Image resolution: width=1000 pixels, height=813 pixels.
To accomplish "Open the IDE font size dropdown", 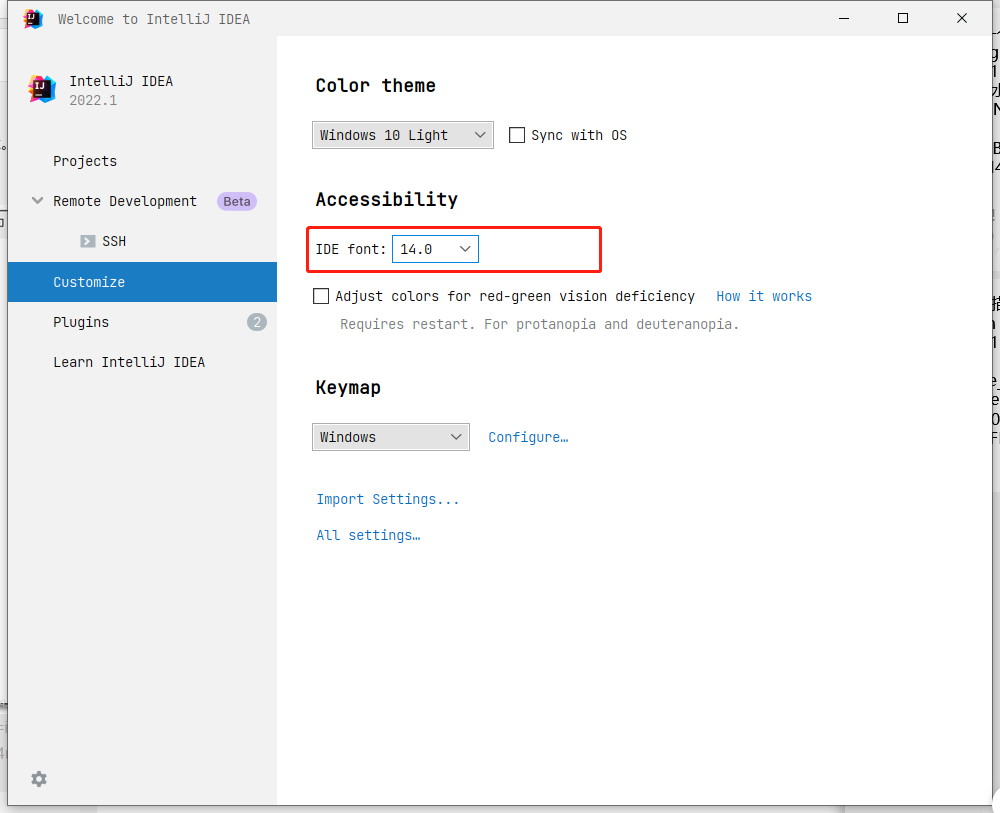I will tap(435, 249).
